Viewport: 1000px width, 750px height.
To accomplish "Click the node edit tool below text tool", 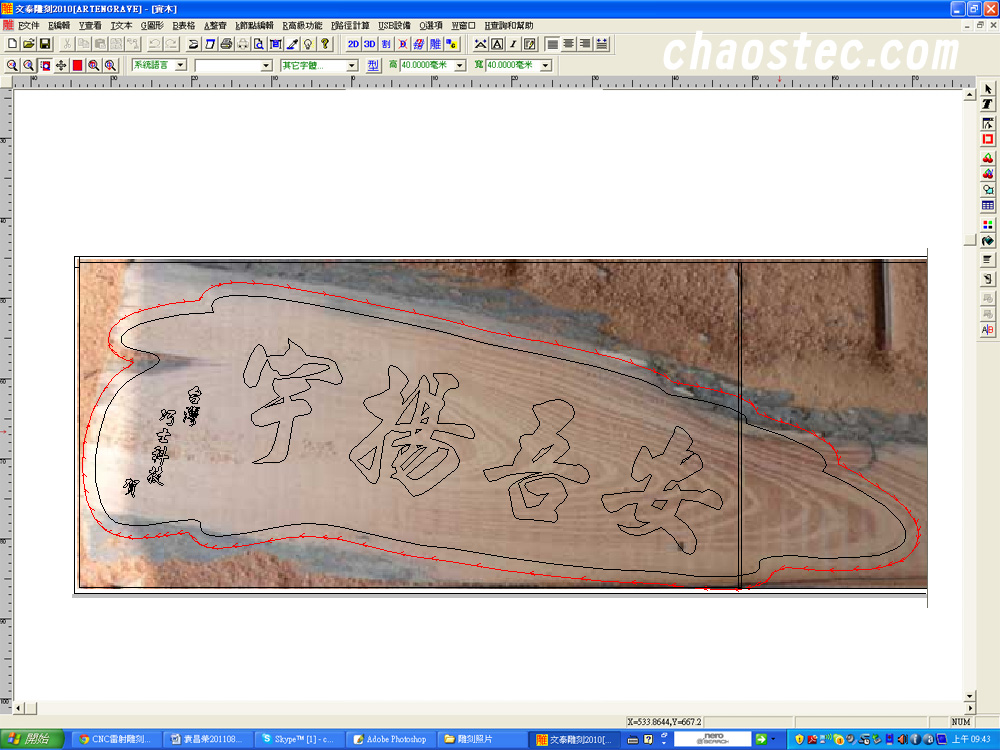I will (988, 123).
